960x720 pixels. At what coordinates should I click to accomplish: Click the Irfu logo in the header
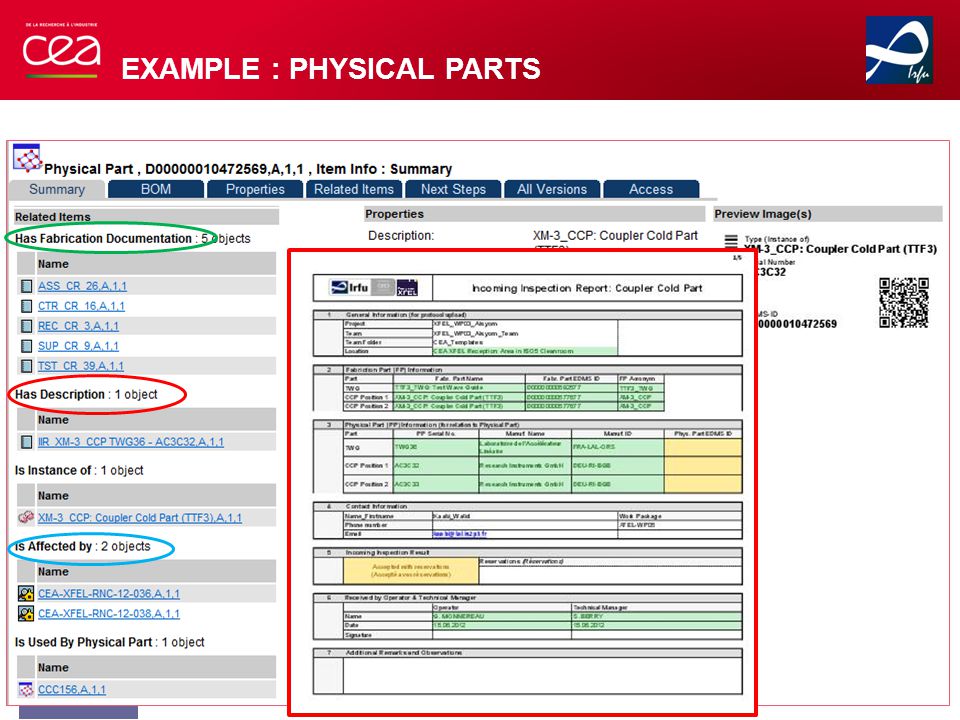coord(899,50)
